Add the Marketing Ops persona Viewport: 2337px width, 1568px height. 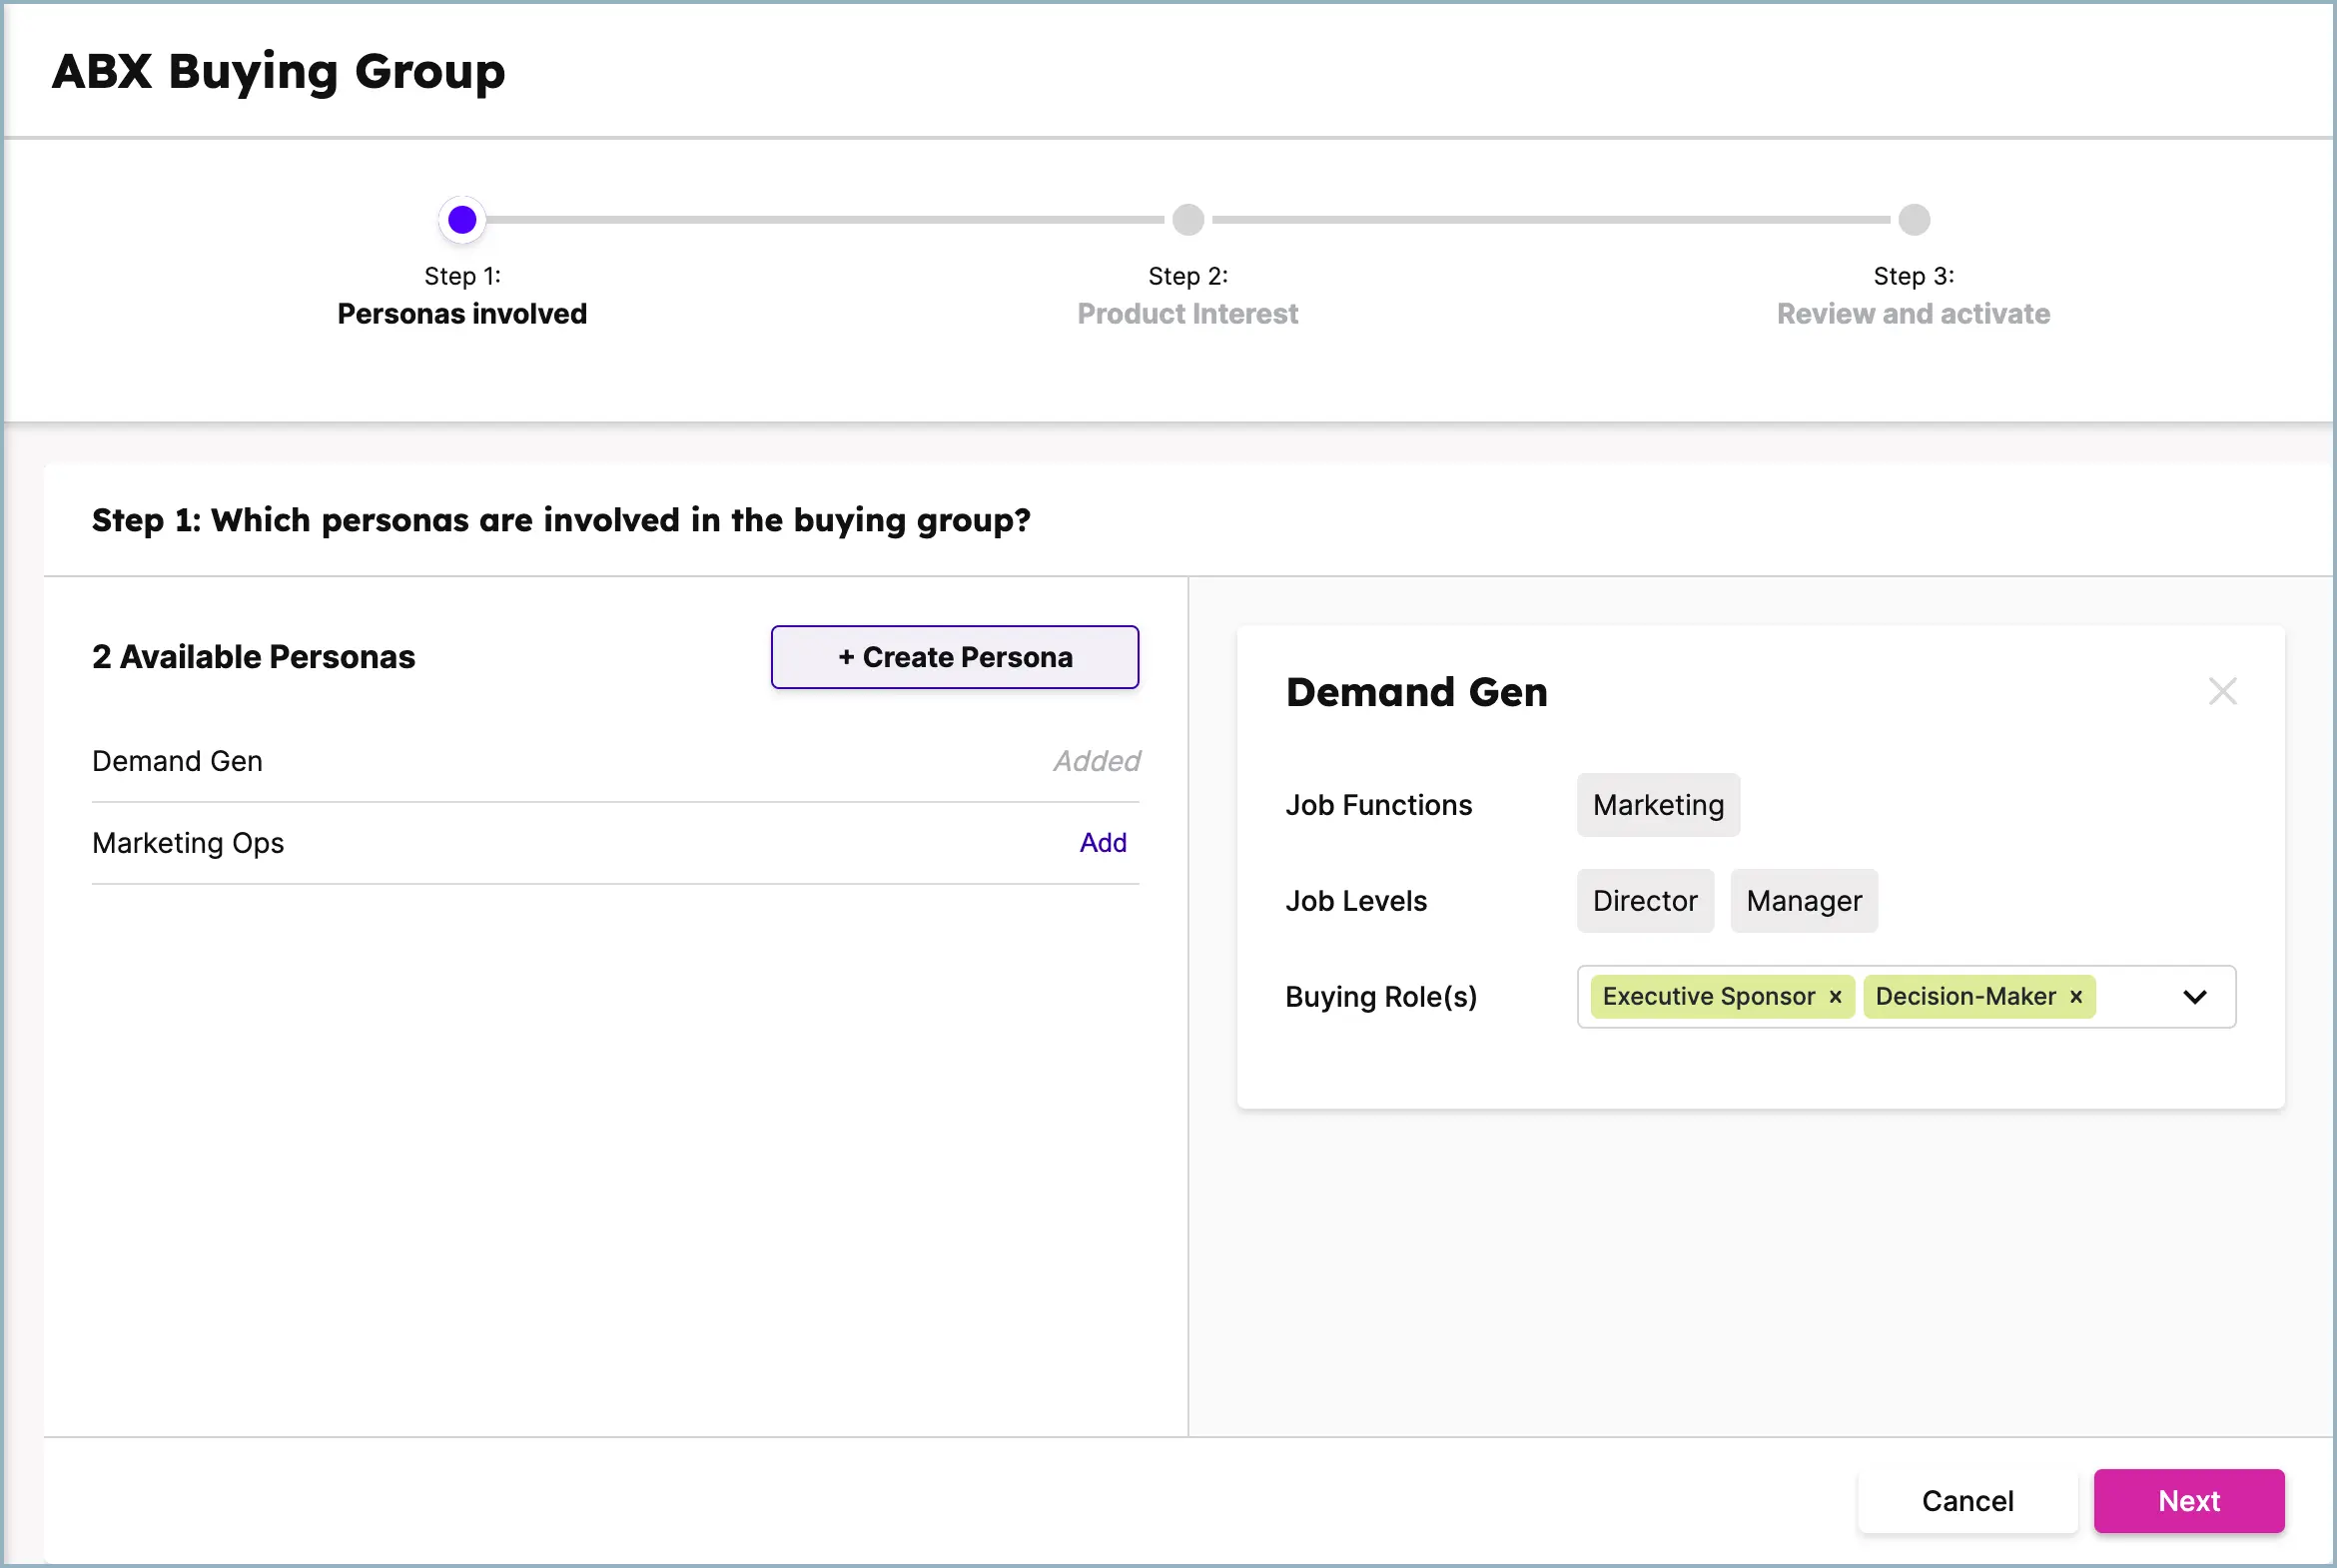1102,843
